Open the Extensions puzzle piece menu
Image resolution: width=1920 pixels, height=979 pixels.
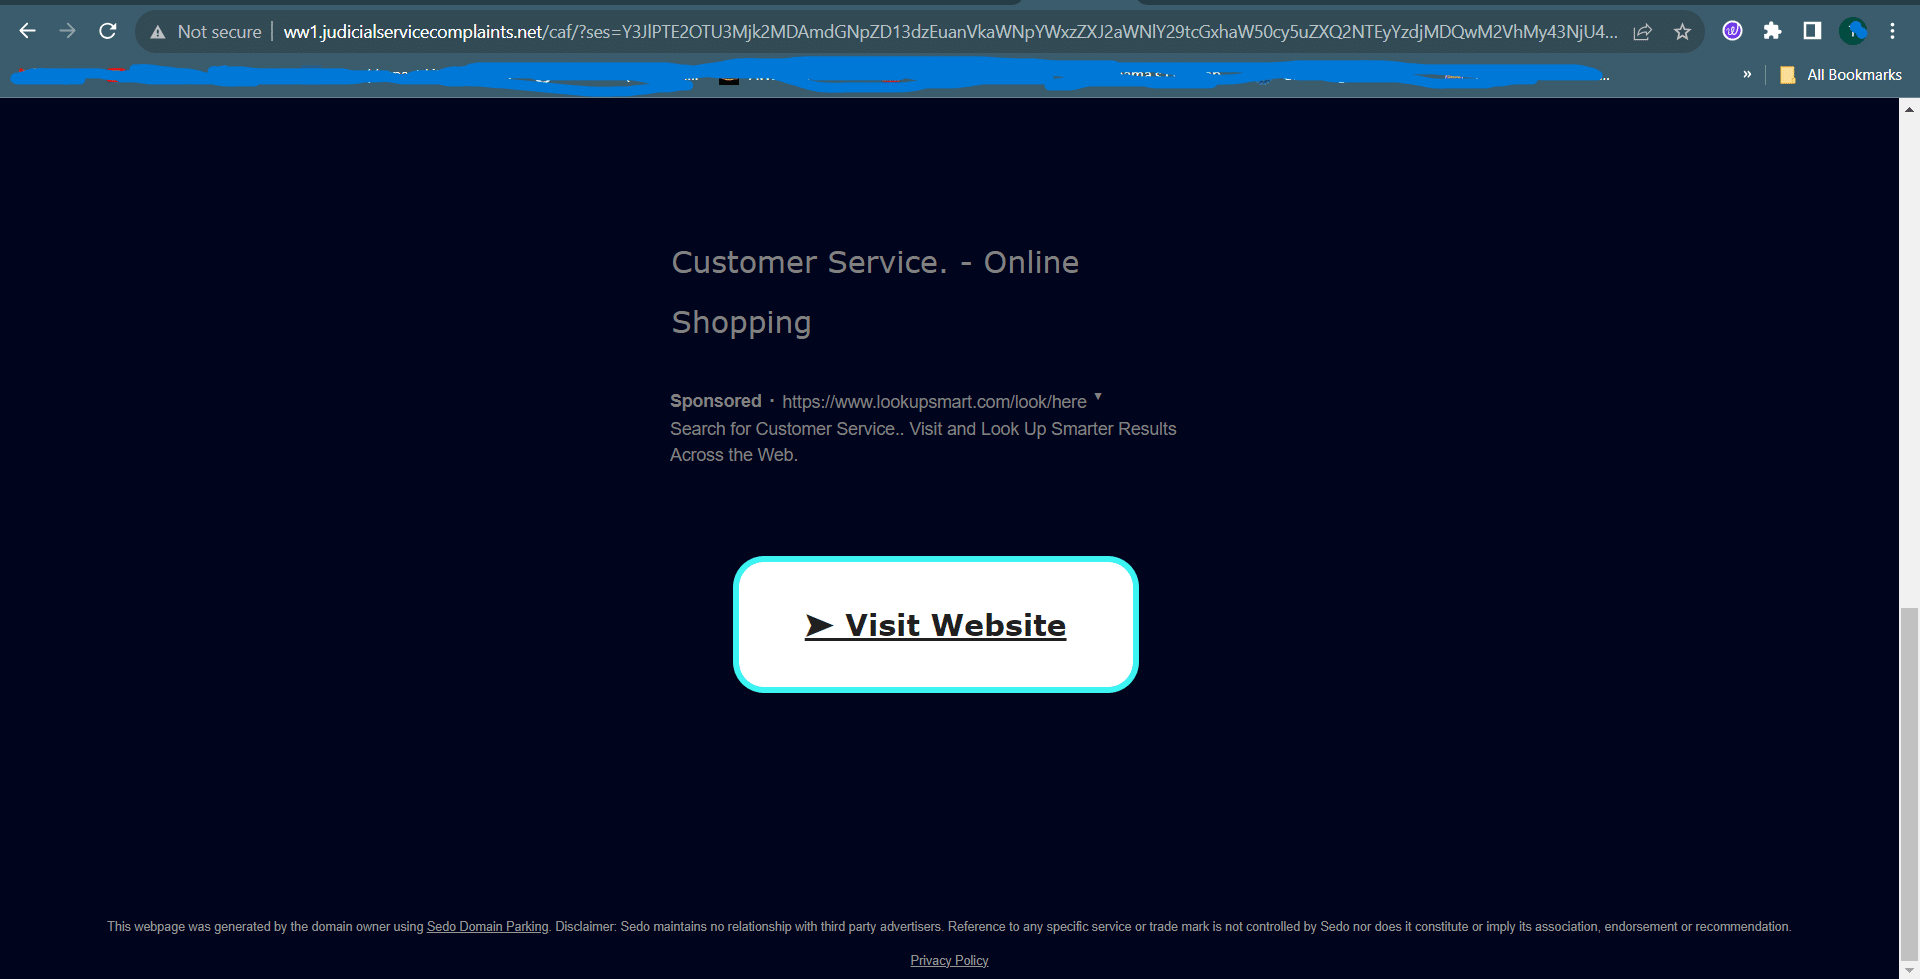point(1772,31)
